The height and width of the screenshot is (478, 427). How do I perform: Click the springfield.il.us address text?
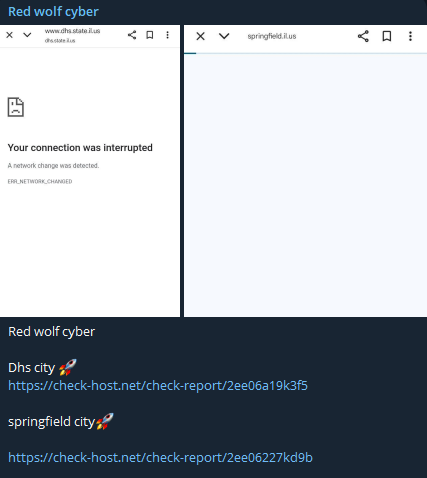pyautogui.click(x=272, y=36)
